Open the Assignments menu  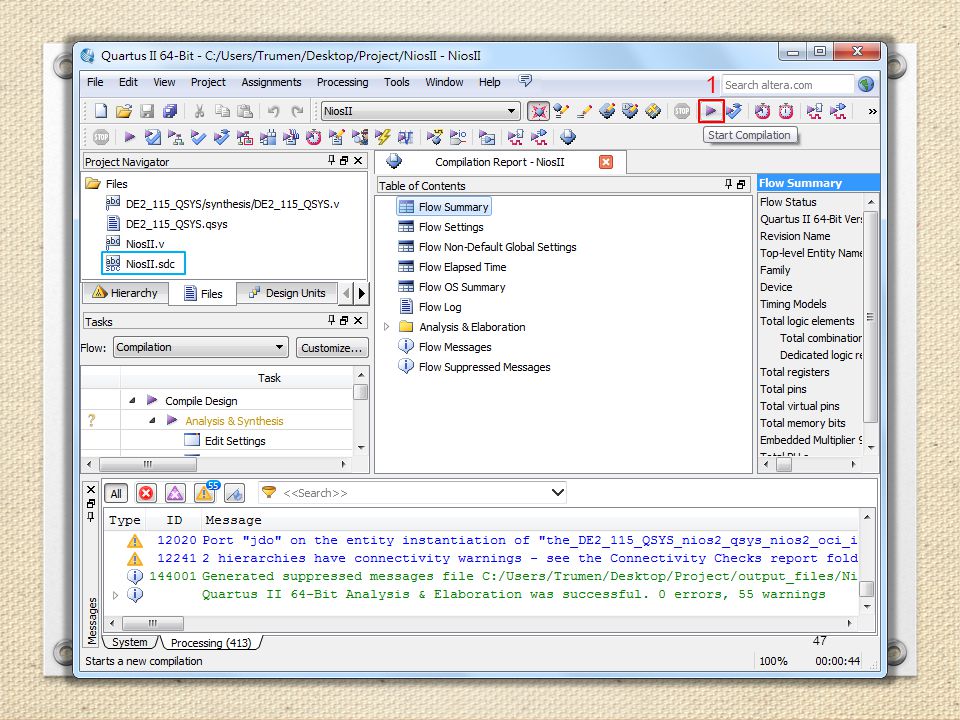[271, 82]
